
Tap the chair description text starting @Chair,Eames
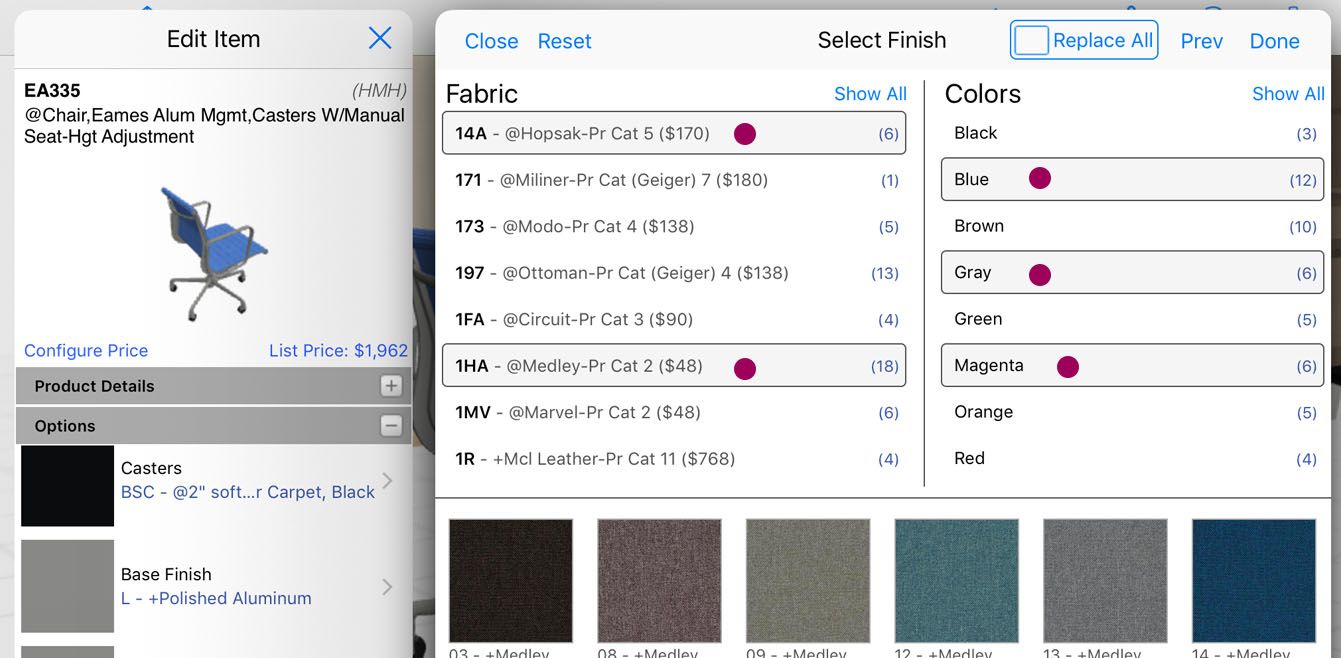(x=214, y=126)
